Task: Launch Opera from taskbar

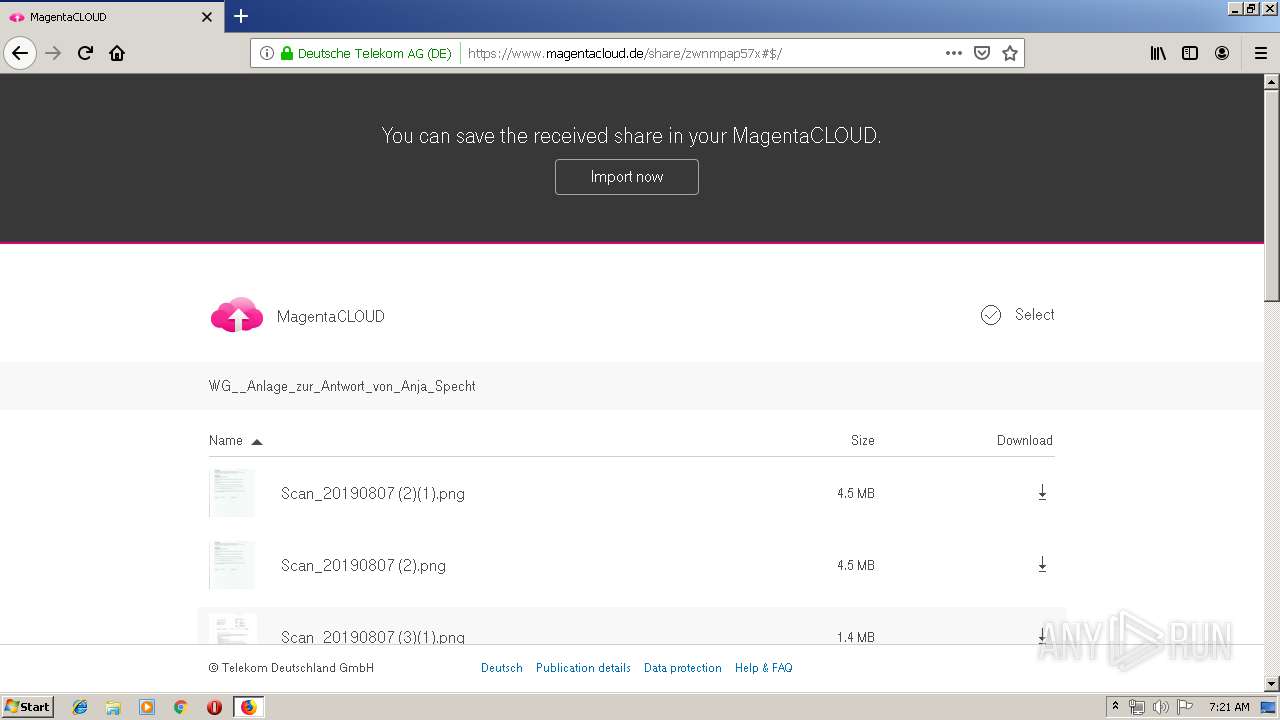Action: tap(214, 707)
